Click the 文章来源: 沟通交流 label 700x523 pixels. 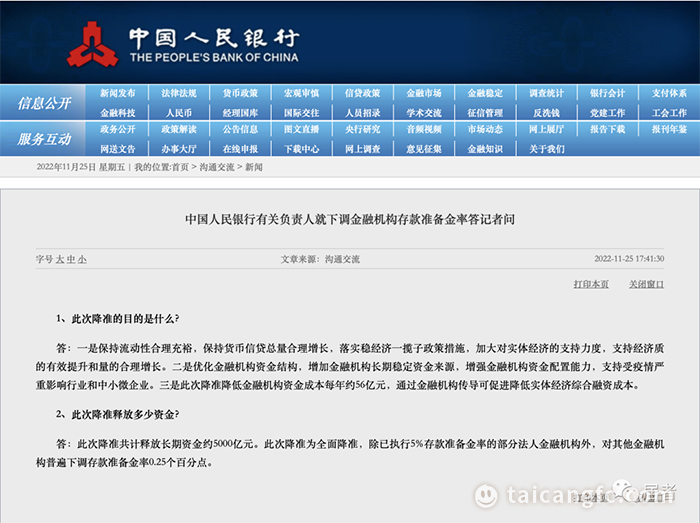tap(320, 259)
